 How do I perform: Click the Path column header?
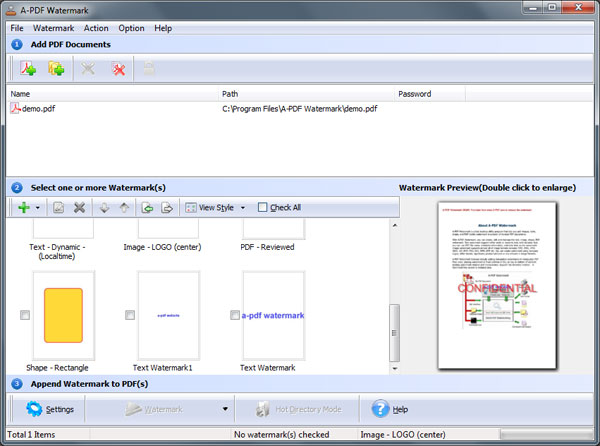[x=306, y=94]
